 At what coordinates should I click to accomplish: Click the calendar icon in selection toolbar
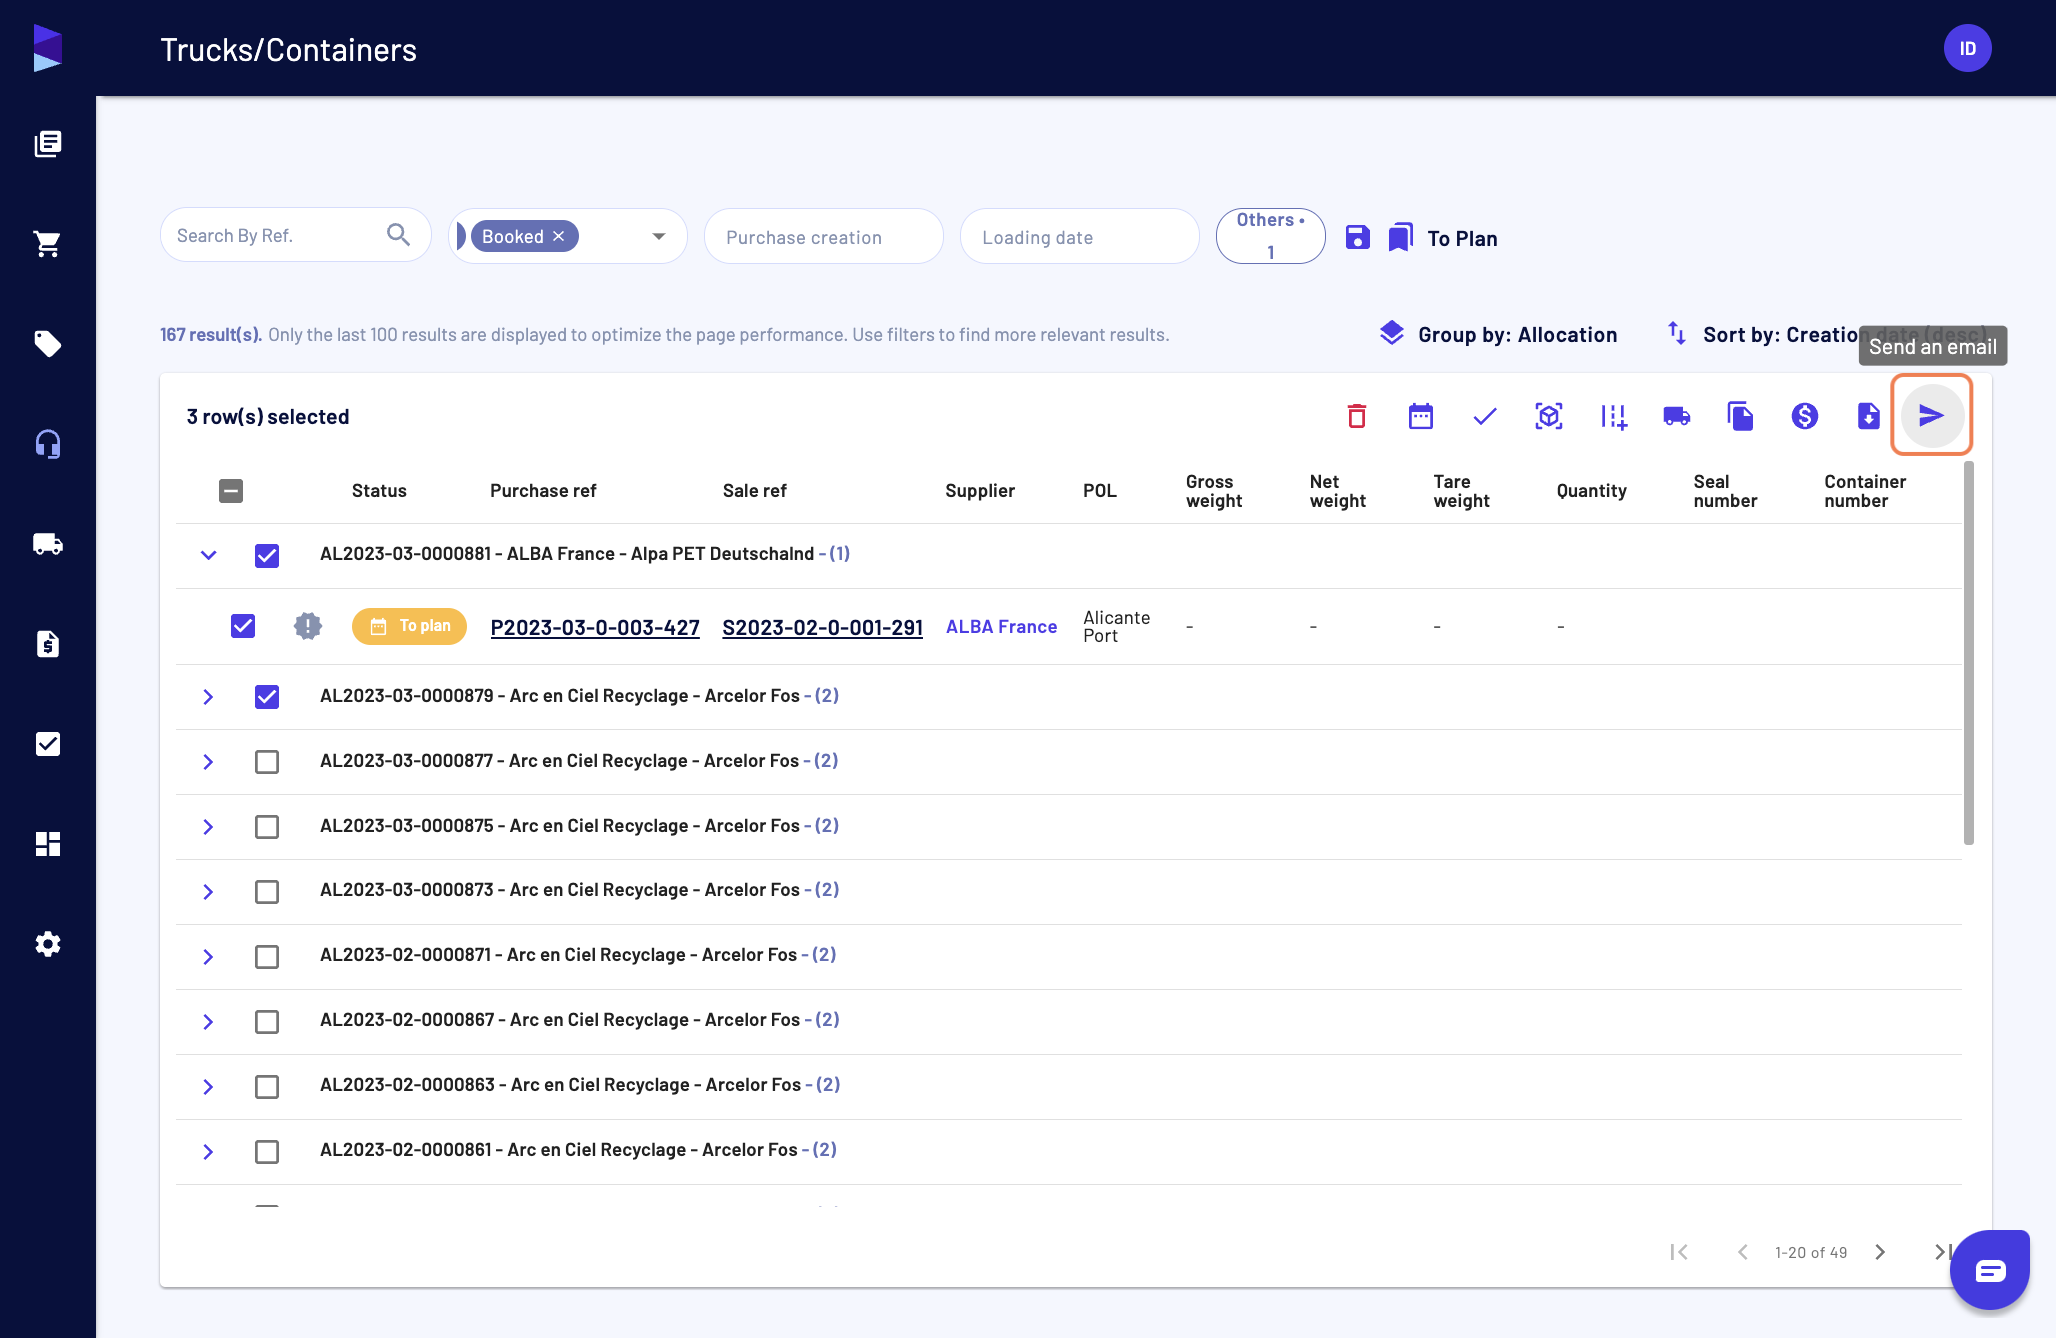(x=1420, y=416)
